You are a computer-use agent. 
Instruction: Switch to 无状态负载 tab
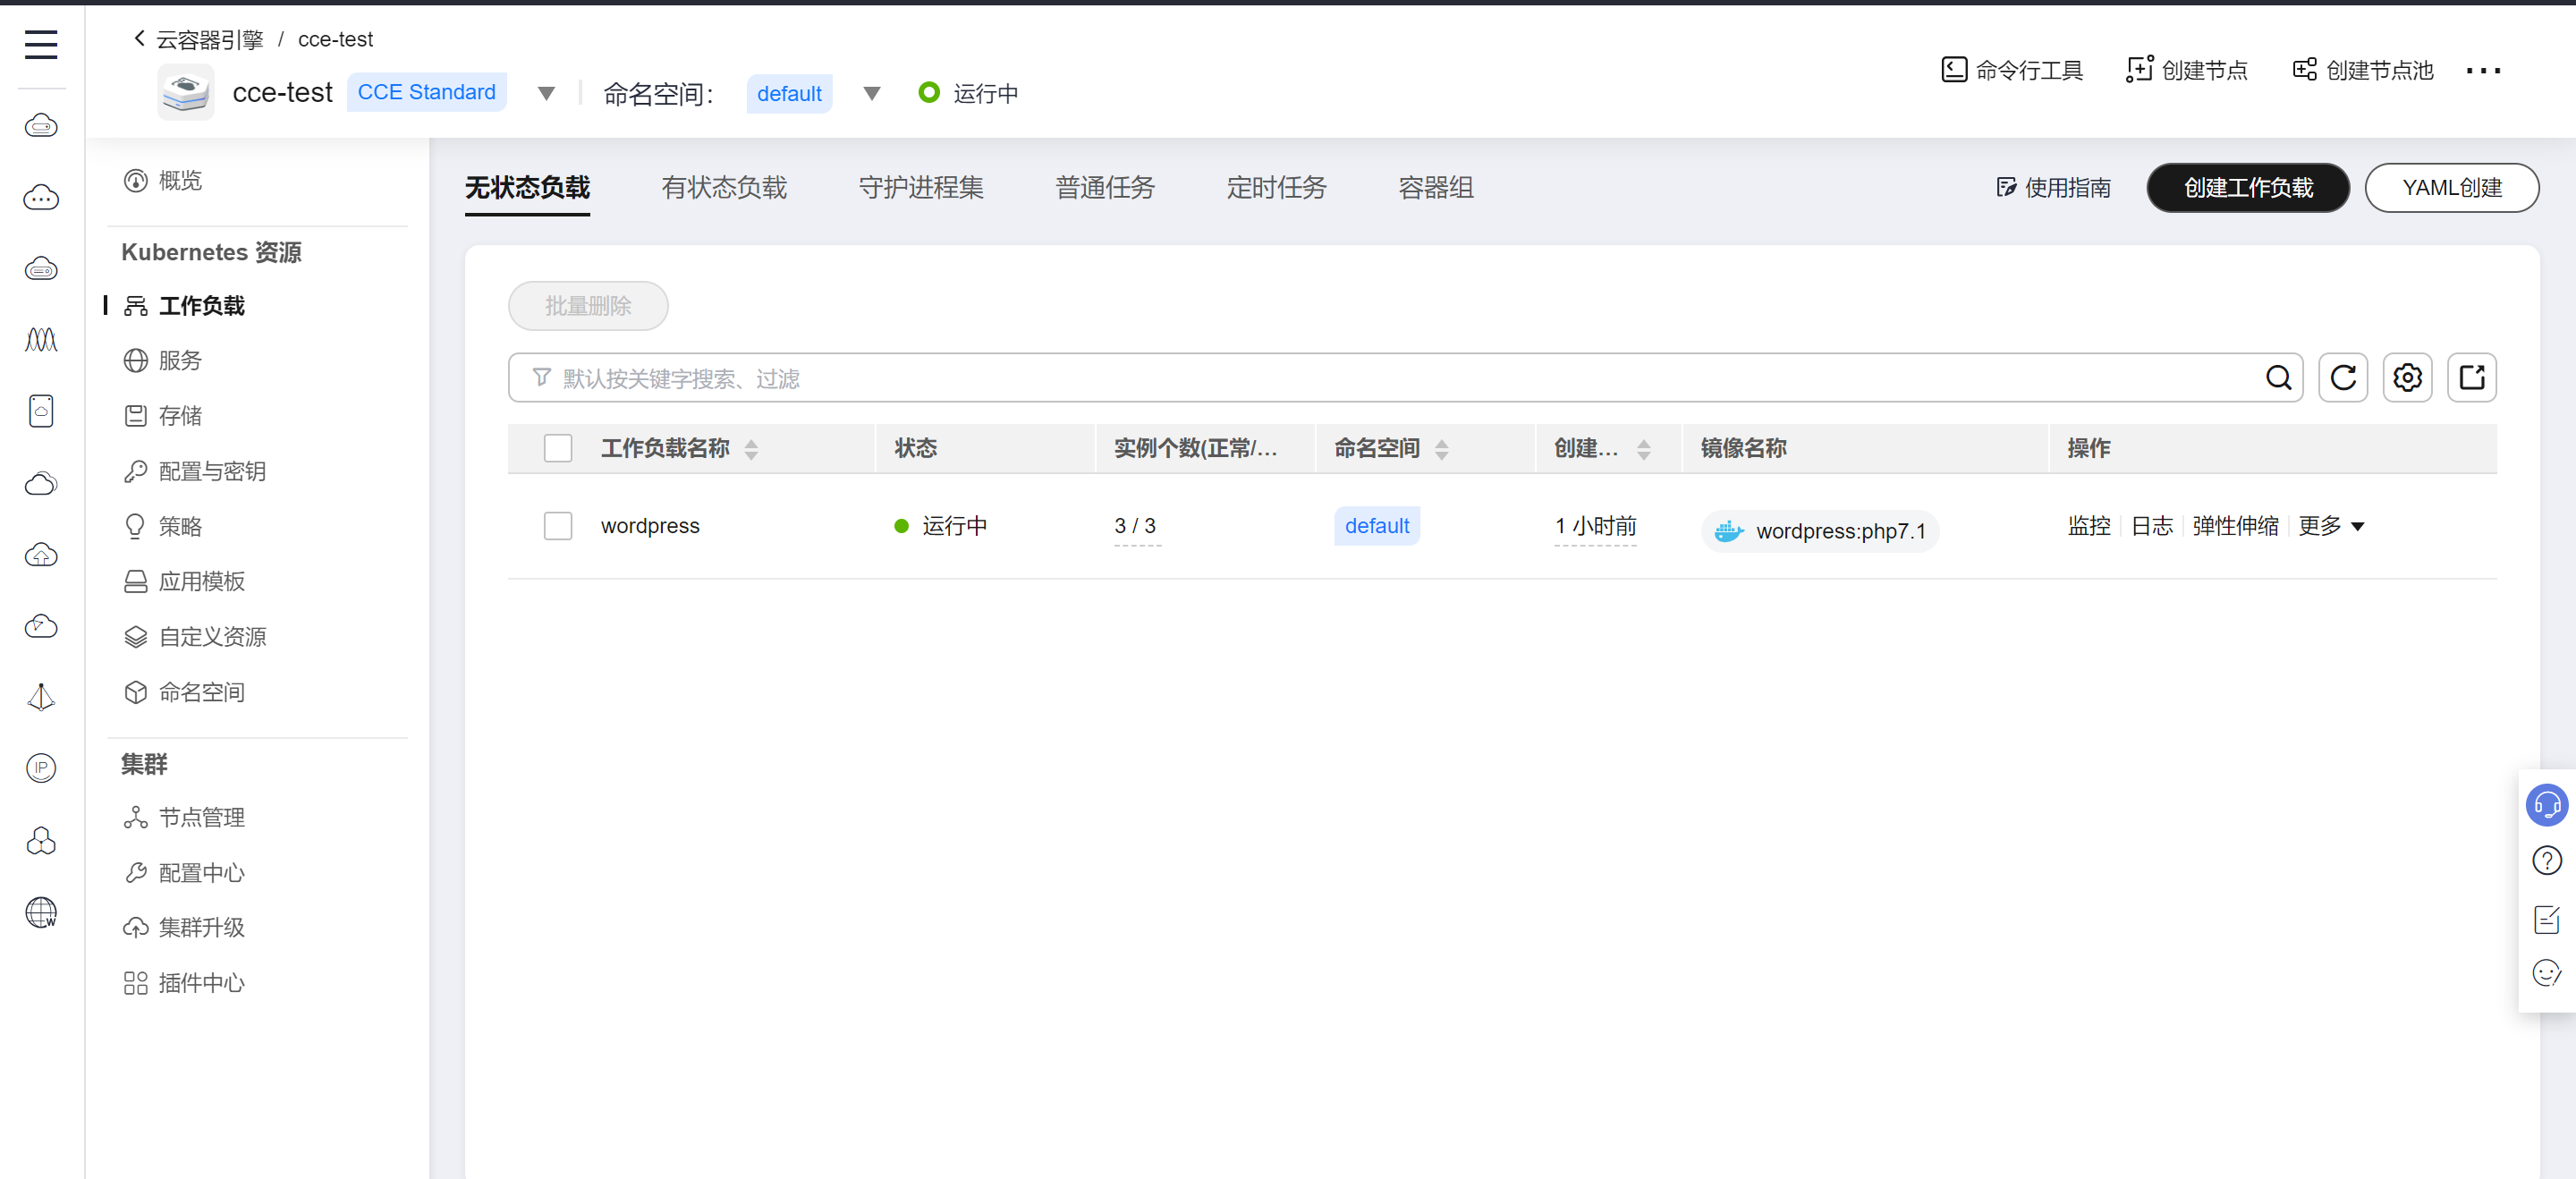527,188
